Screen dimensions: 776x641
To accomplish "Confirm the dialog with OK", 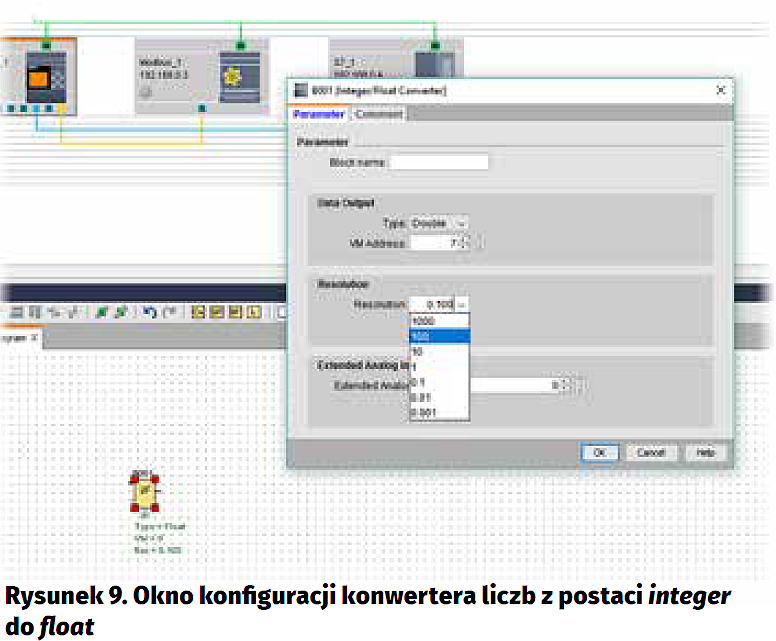I will coord(599,452).
